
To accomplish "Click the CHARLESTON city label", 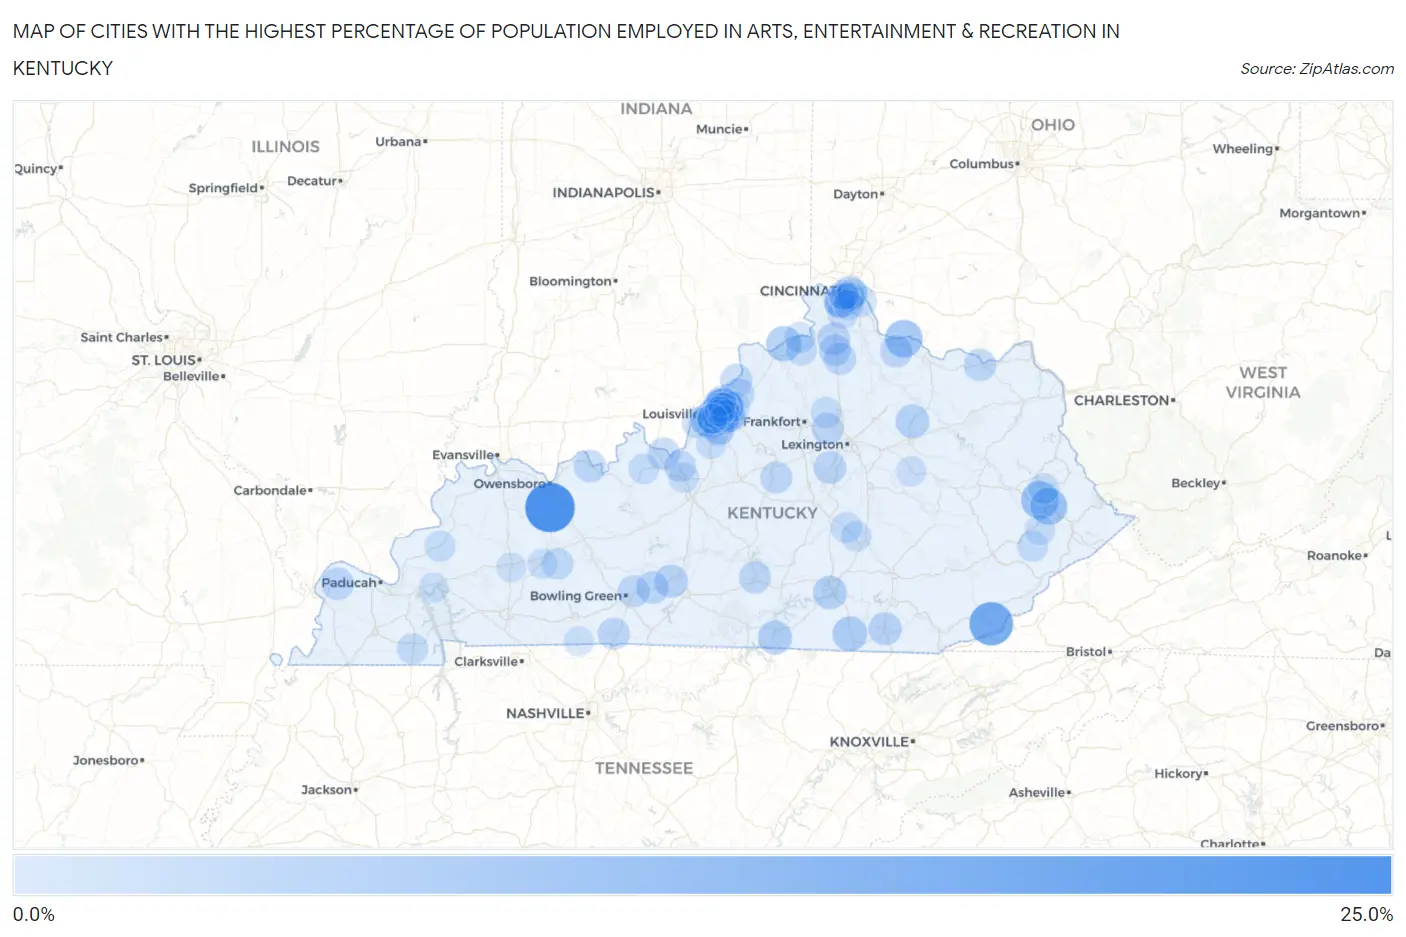I will click(x=1121, y=401).
